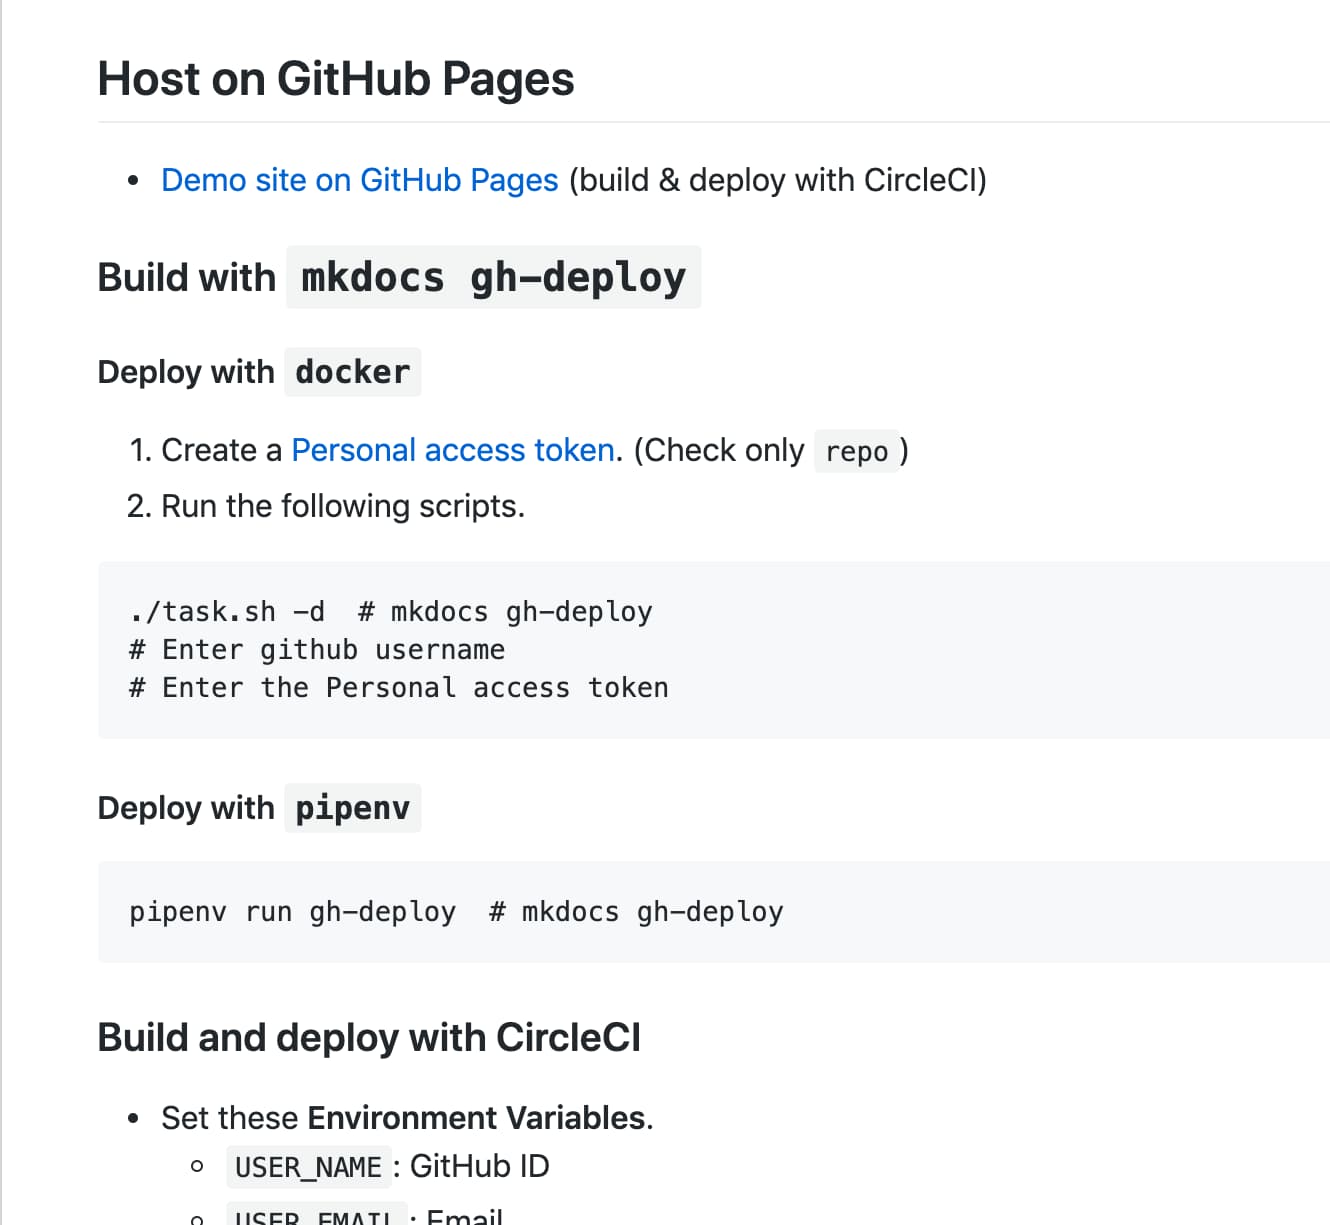Click the USER_NAME variable code
The image size is (1330, 1225).
tap(308, 1167)
